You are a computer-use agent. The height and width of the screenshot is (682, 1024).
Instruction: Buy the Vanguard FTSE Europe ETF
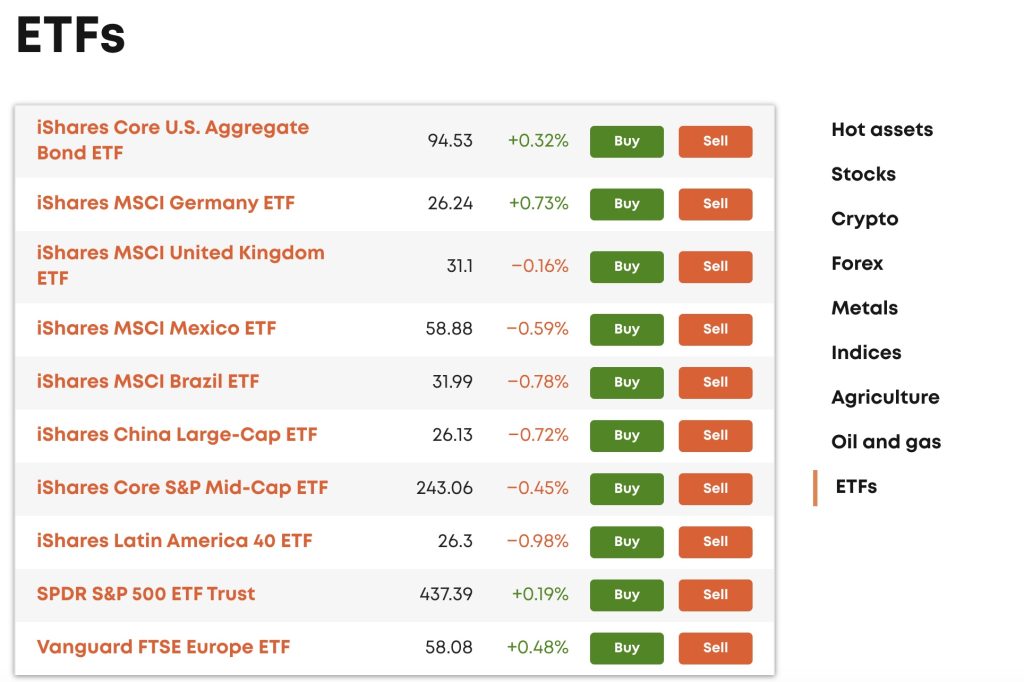(626, 647)
